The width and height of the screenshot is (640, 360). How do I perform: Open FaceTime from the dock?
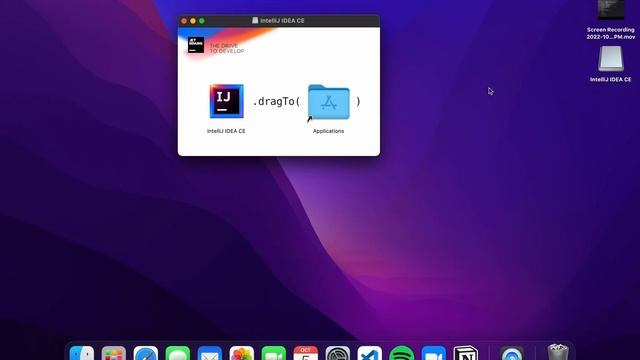(x=273, y=353)
